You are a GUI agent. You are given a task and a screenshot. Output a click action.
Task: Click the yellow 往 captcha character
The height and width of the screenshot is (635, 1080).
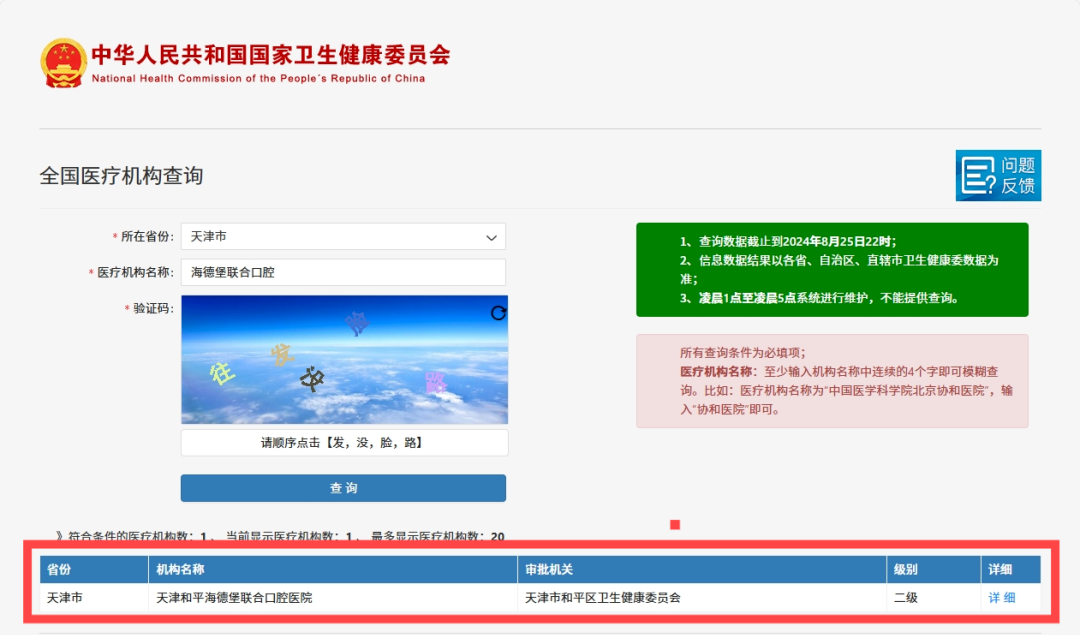pyautogui.click(x=221, y=373)
